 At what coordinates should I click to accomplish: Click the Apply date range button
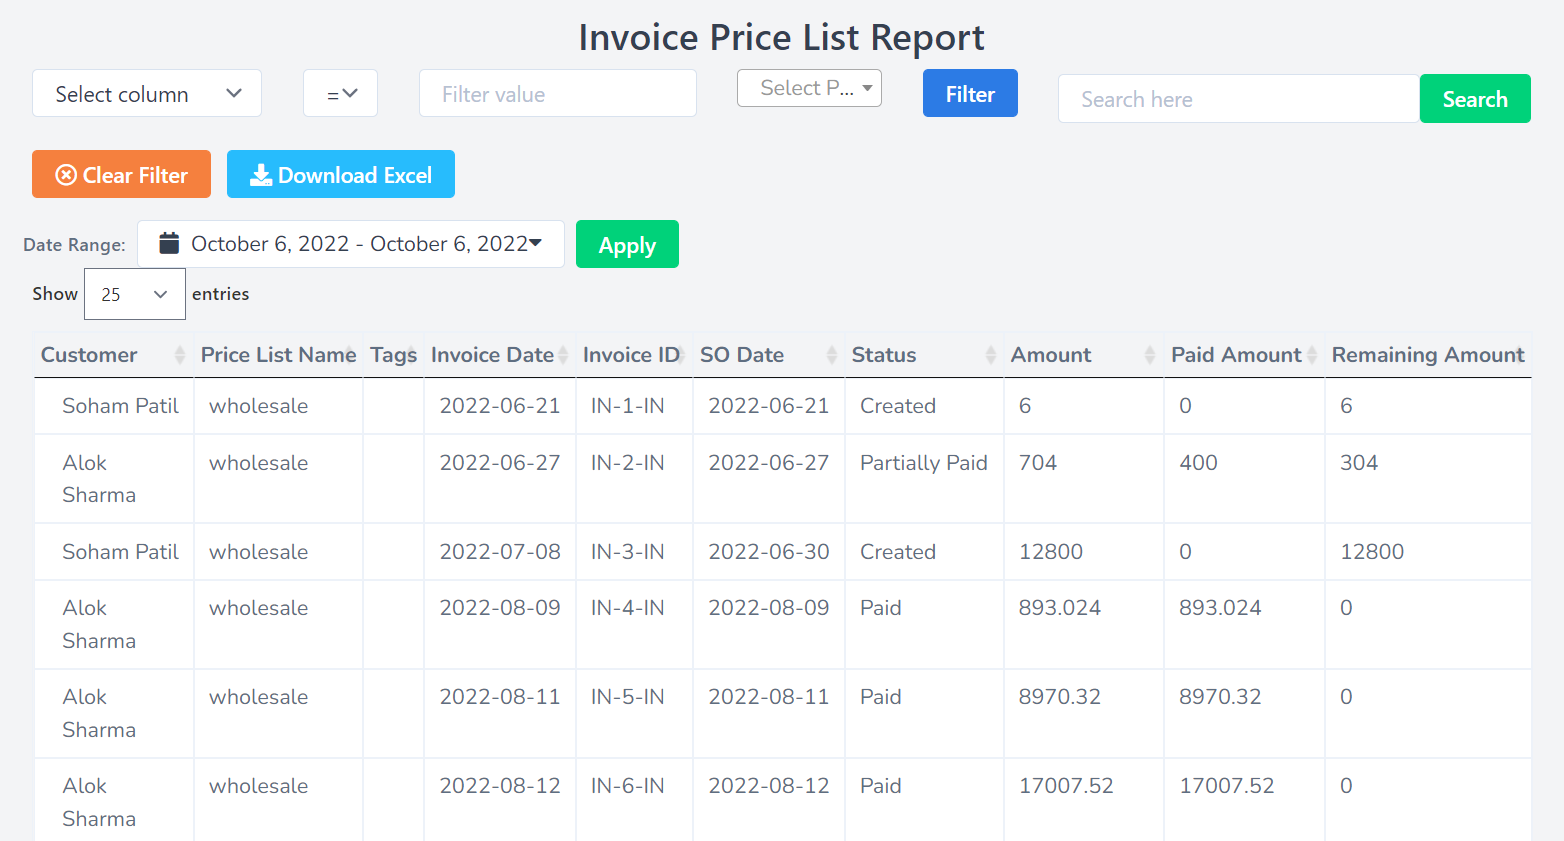point(627,244)
